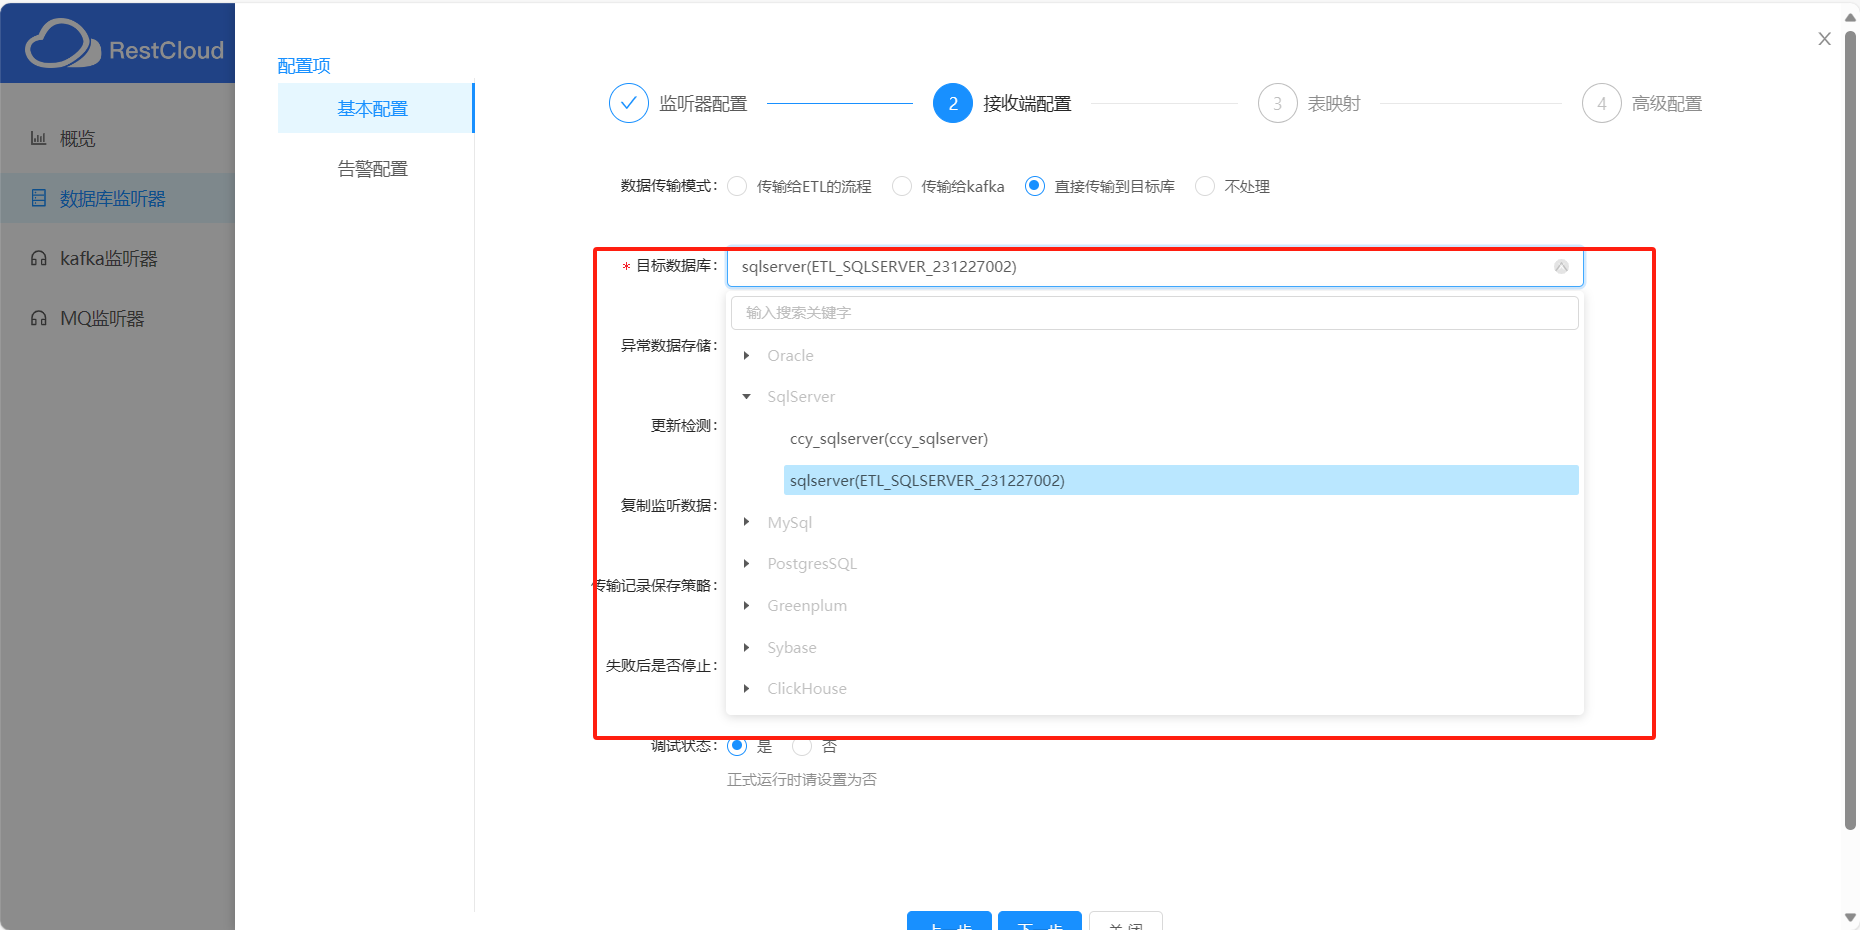Click step 3 circle for 表映射
Viewport: 1860px width, 930px height.
(x=1277, y=103)
